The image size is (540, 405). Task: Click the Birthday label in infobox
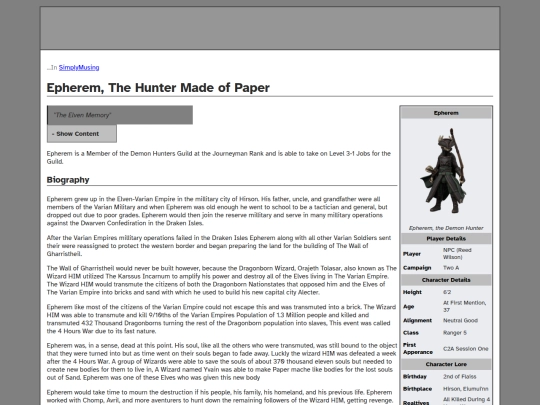click(415, 376)
